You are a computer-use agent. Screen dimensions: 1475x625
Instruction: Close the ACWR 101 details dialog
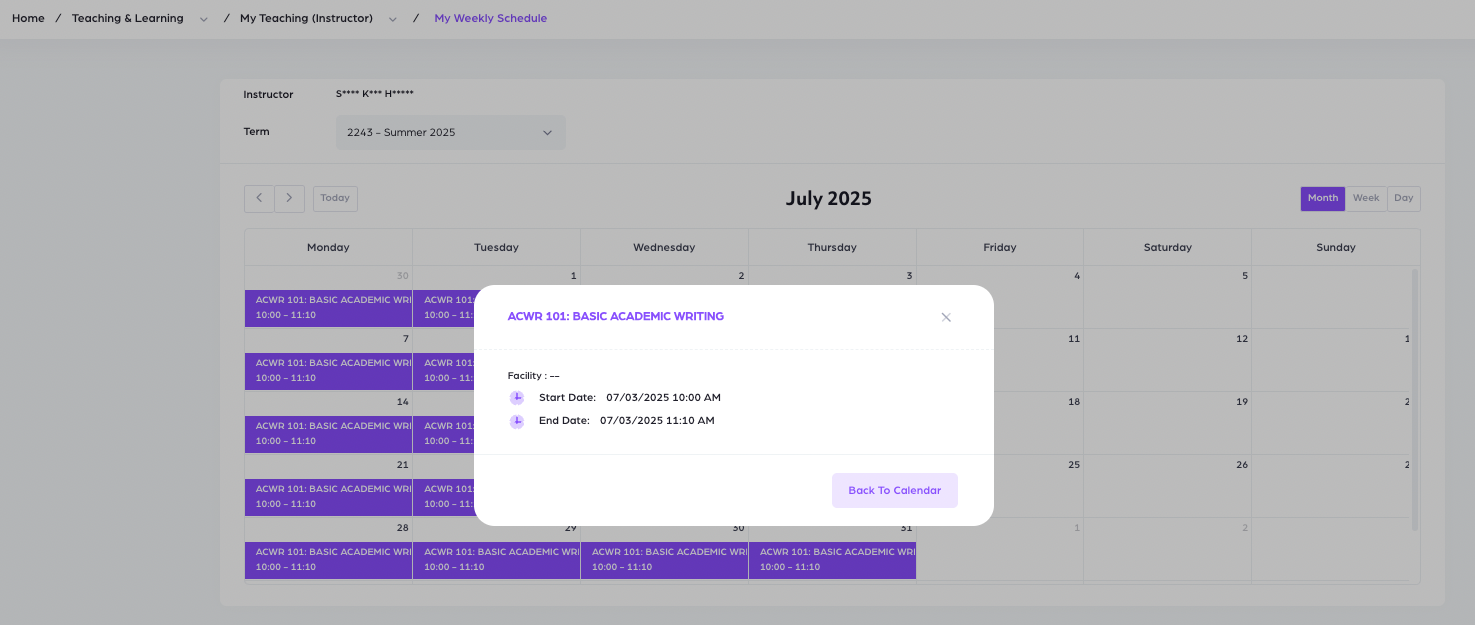[x=946, y=317]
